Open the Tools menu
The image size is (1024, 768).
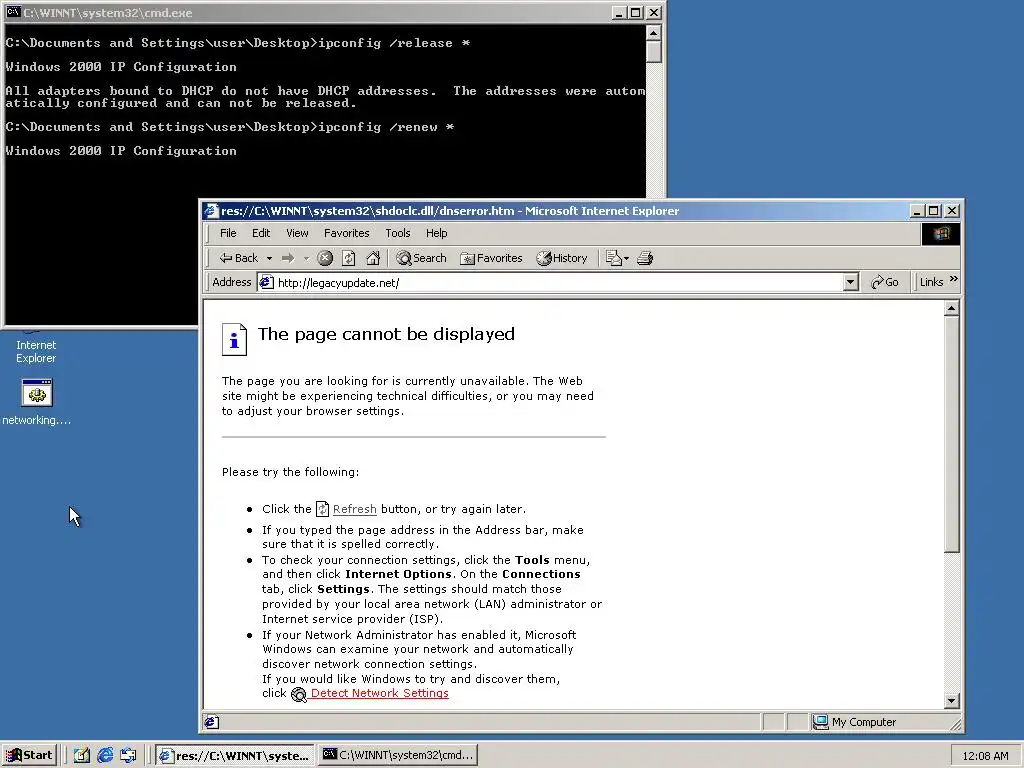398,233
